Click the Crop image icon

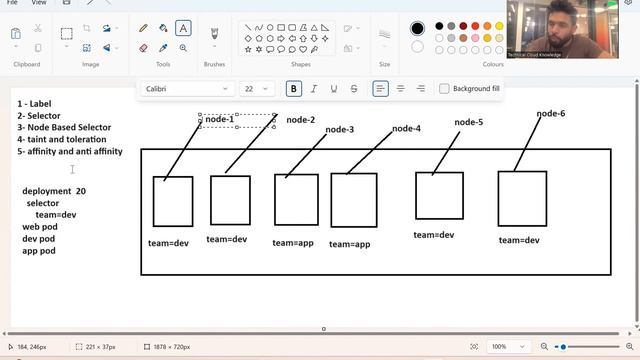click(x=87, y=28)
